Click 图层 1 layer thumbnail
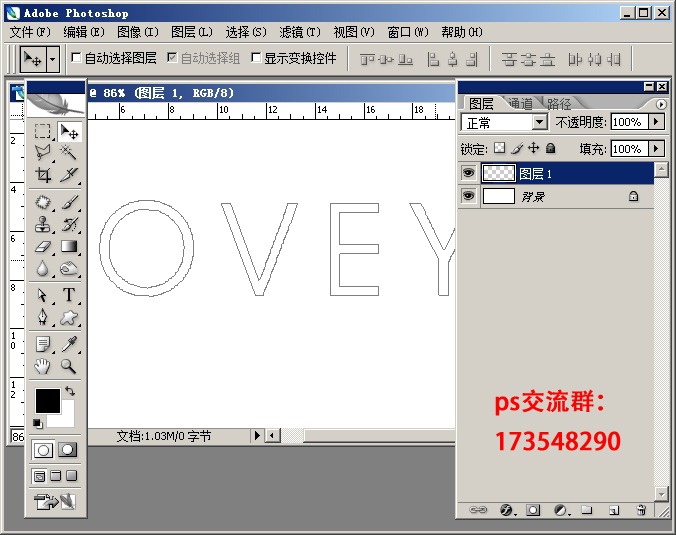676x535 pixels. click(x=498, y=173)
